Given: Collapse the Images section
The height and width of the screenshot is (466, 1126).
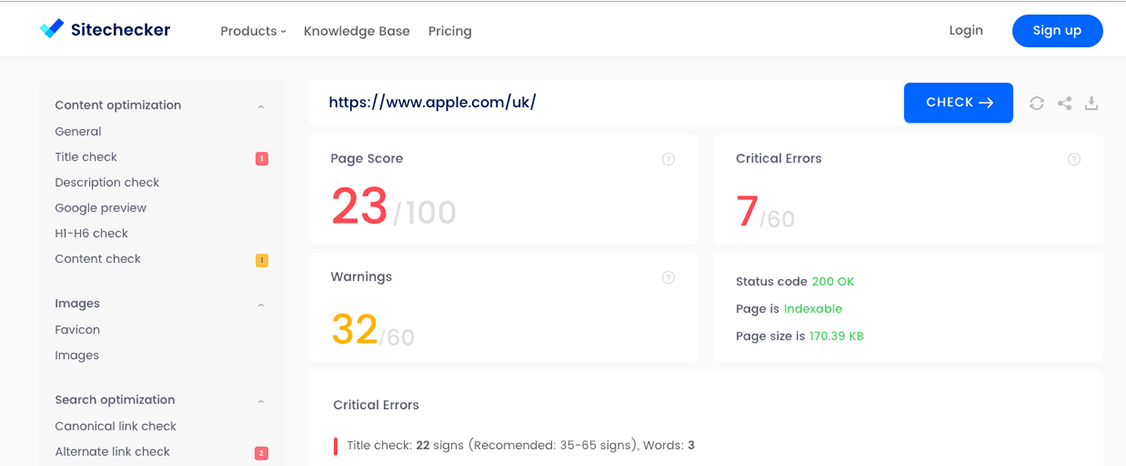Looking at the screenshot, I should pyautogui.click(x=261, y=304).
